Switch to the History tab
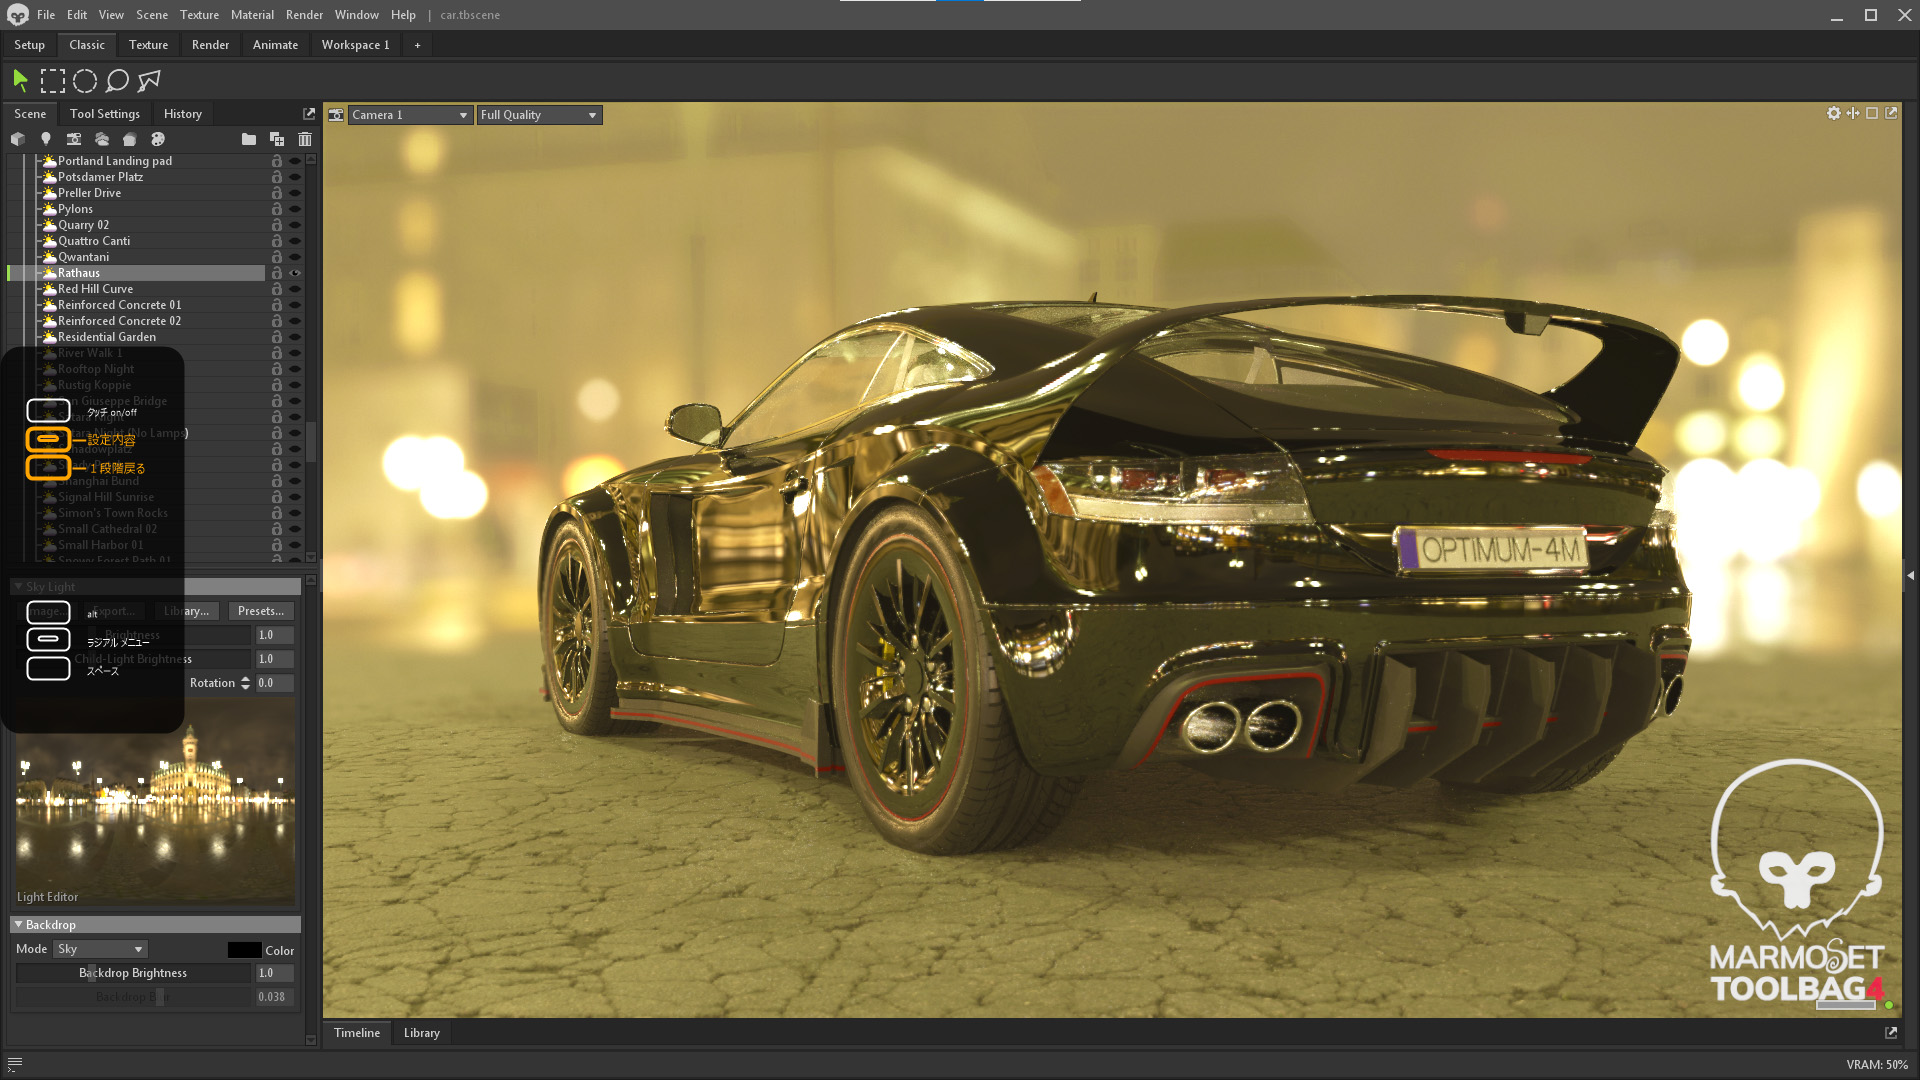1920x1080 pixels. [183, 114]
